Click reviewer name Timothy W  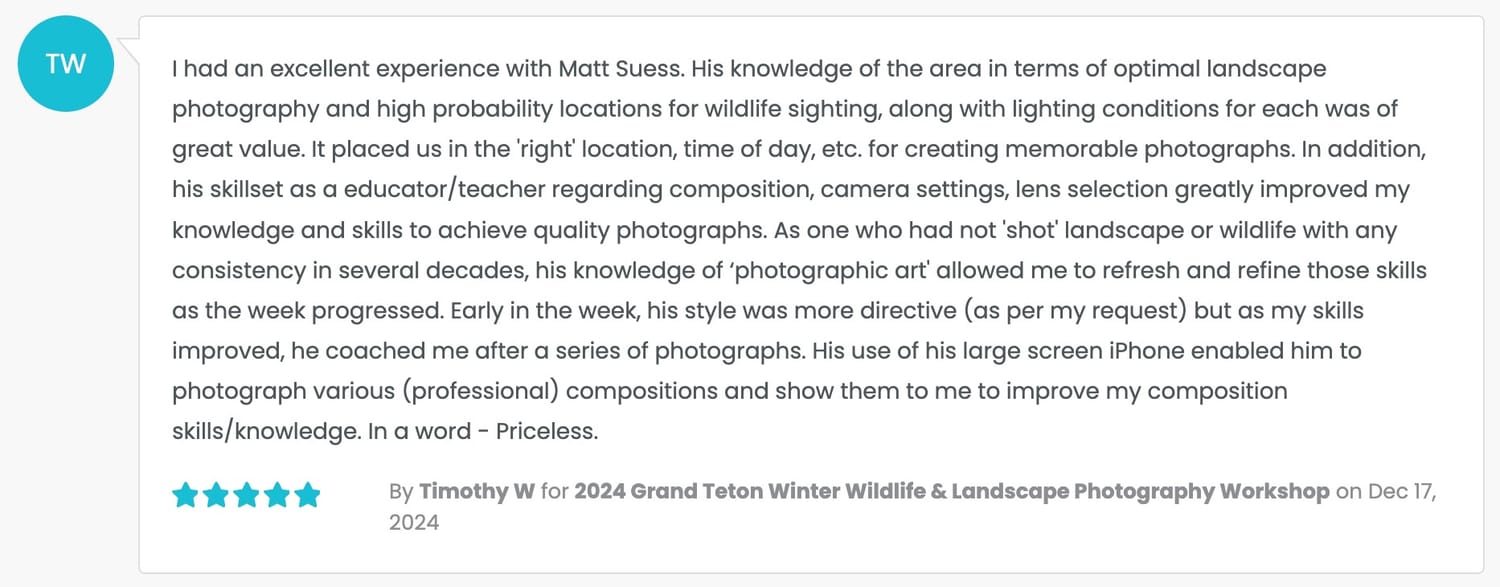pos(476,491)
